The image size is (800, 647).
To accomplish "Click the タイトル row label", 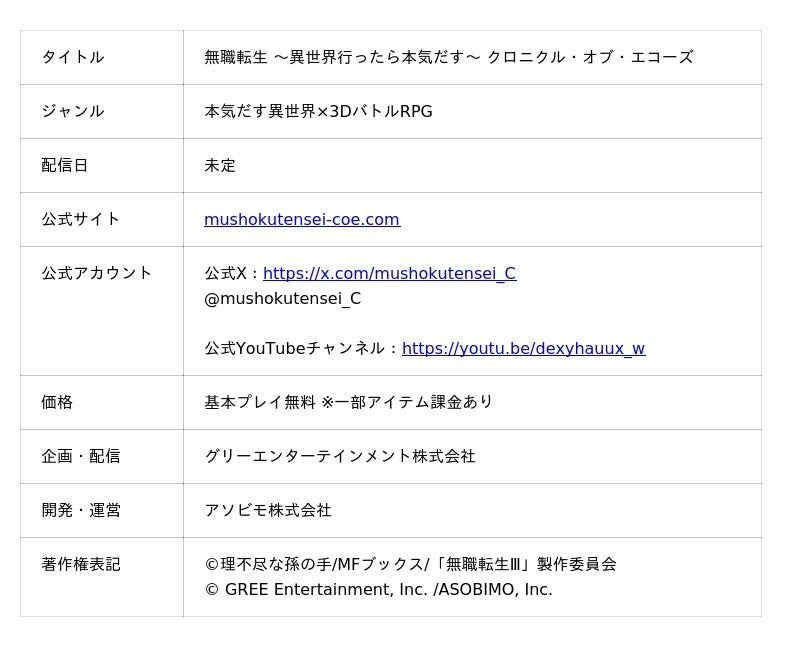I will click(73, 58).
